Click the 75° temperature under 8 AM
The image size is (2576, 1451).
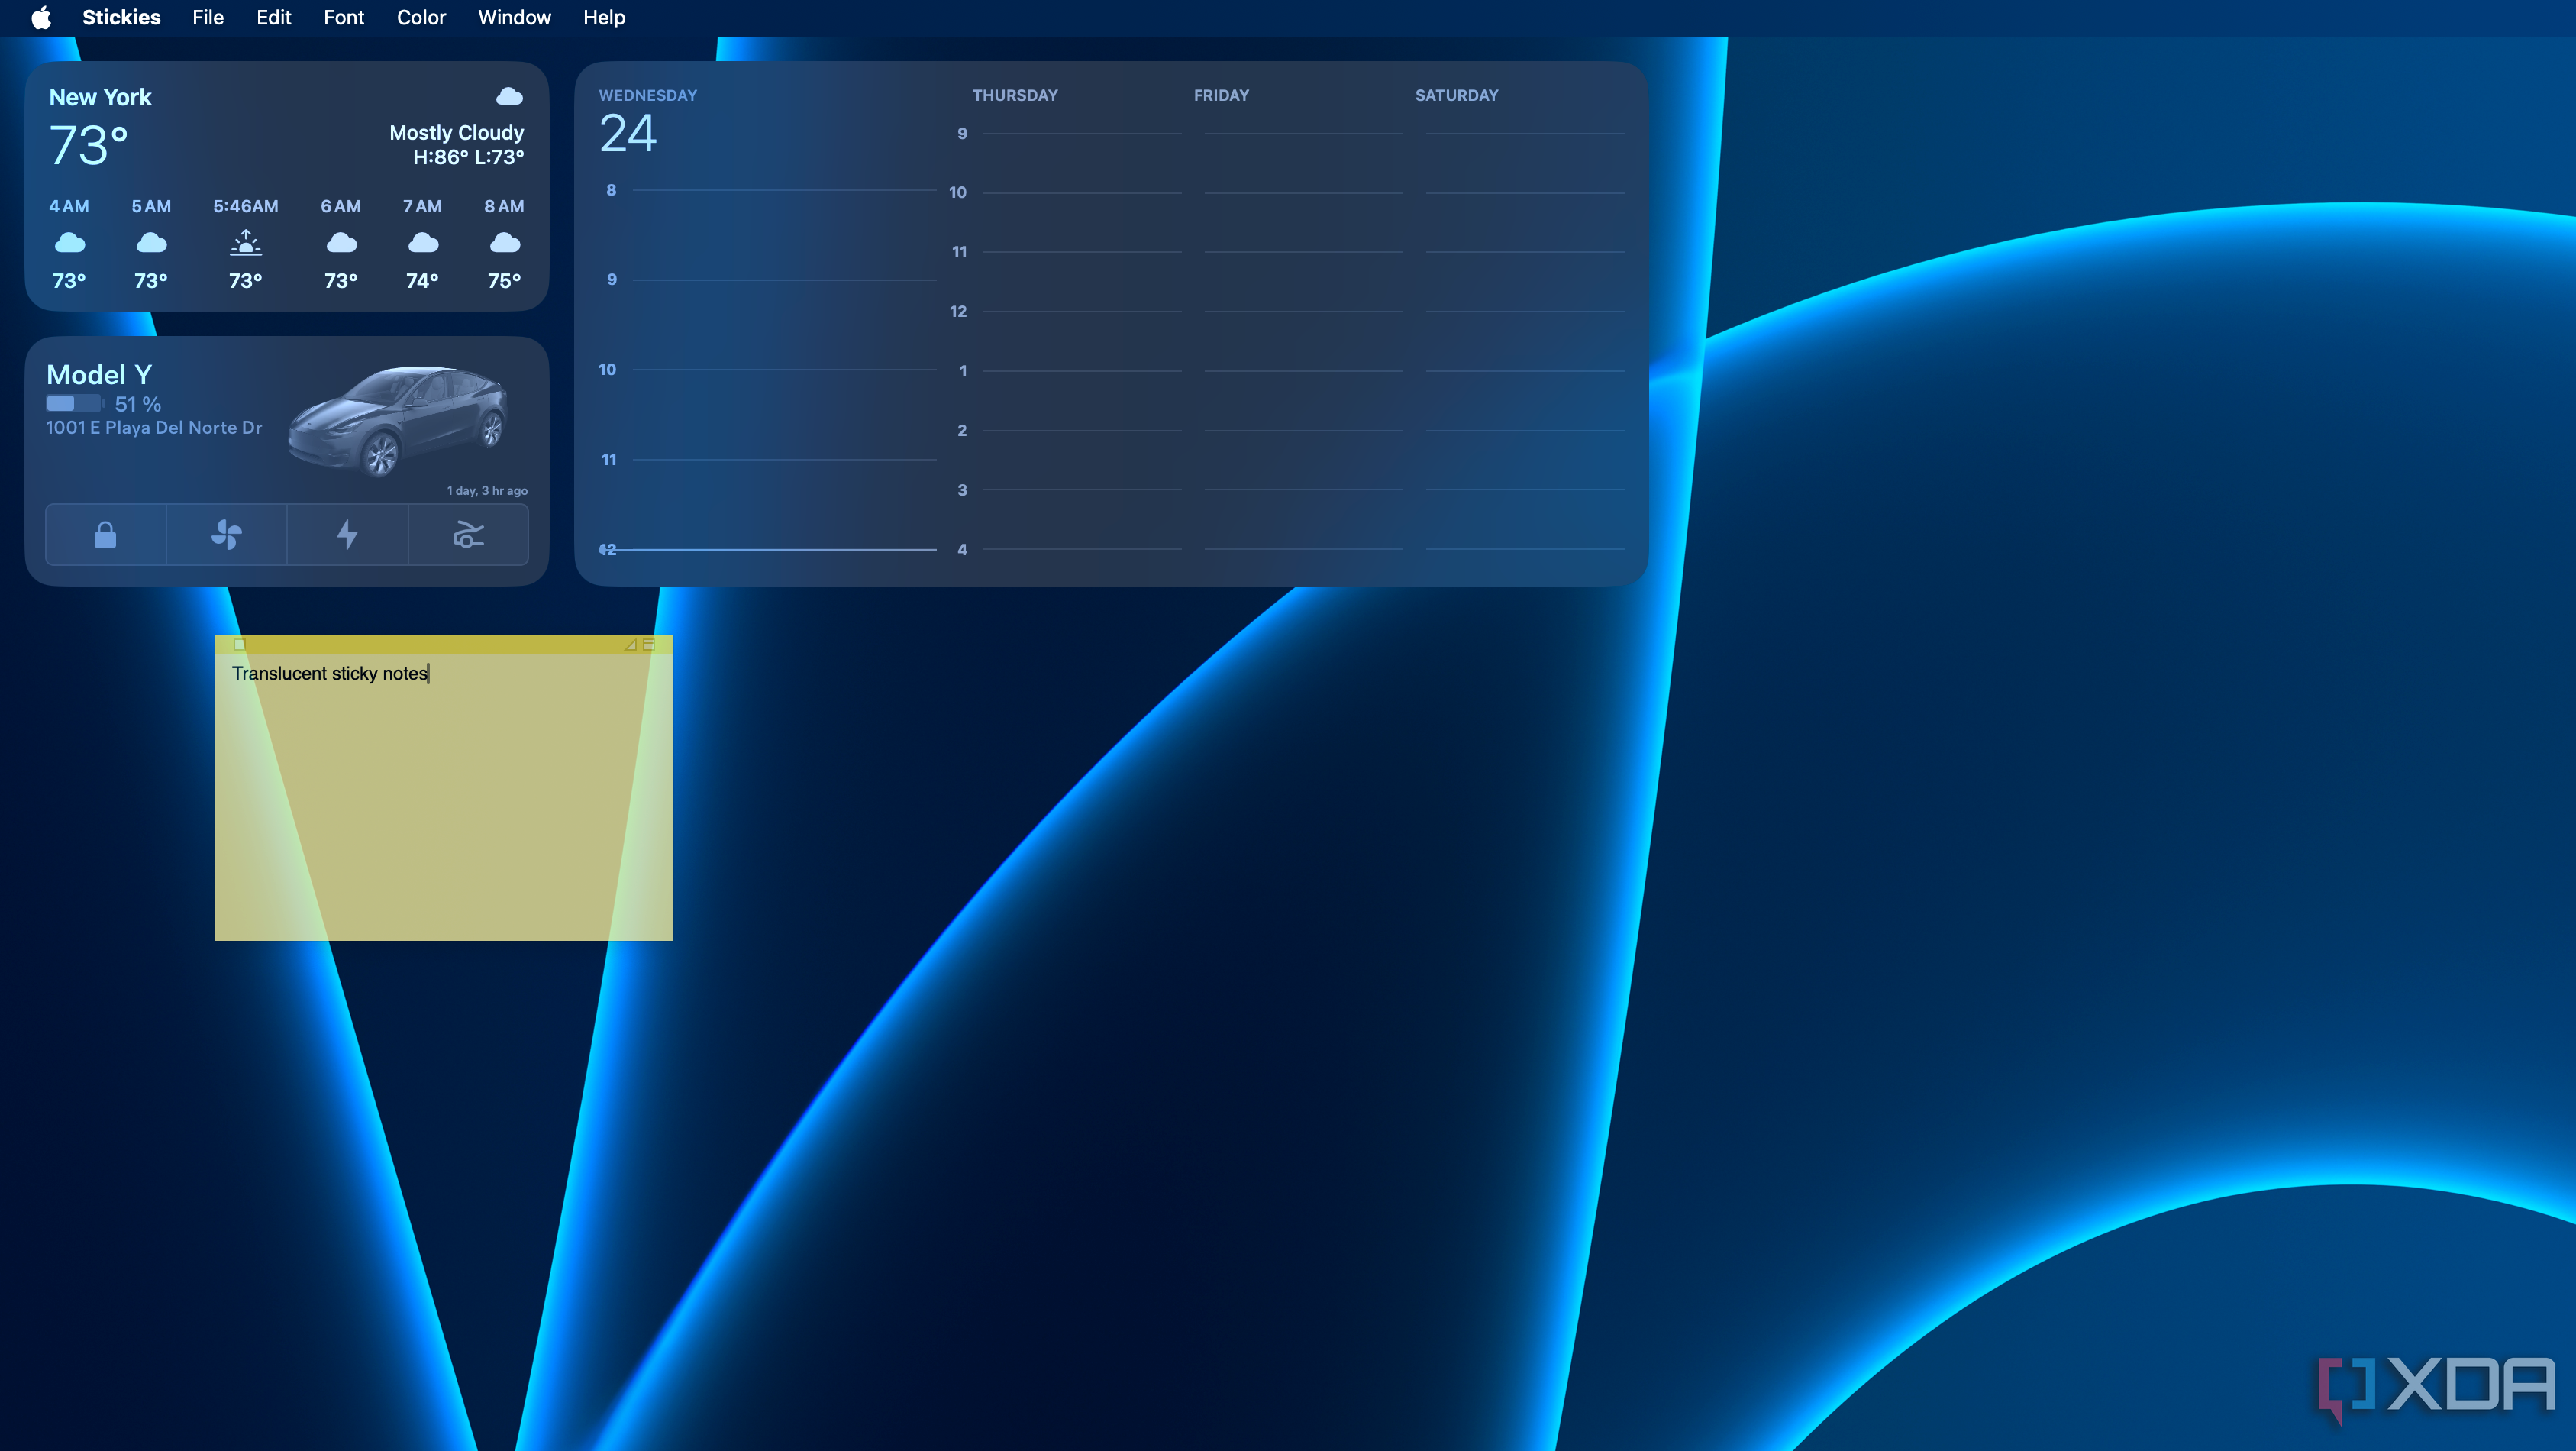tap(504, 281)
